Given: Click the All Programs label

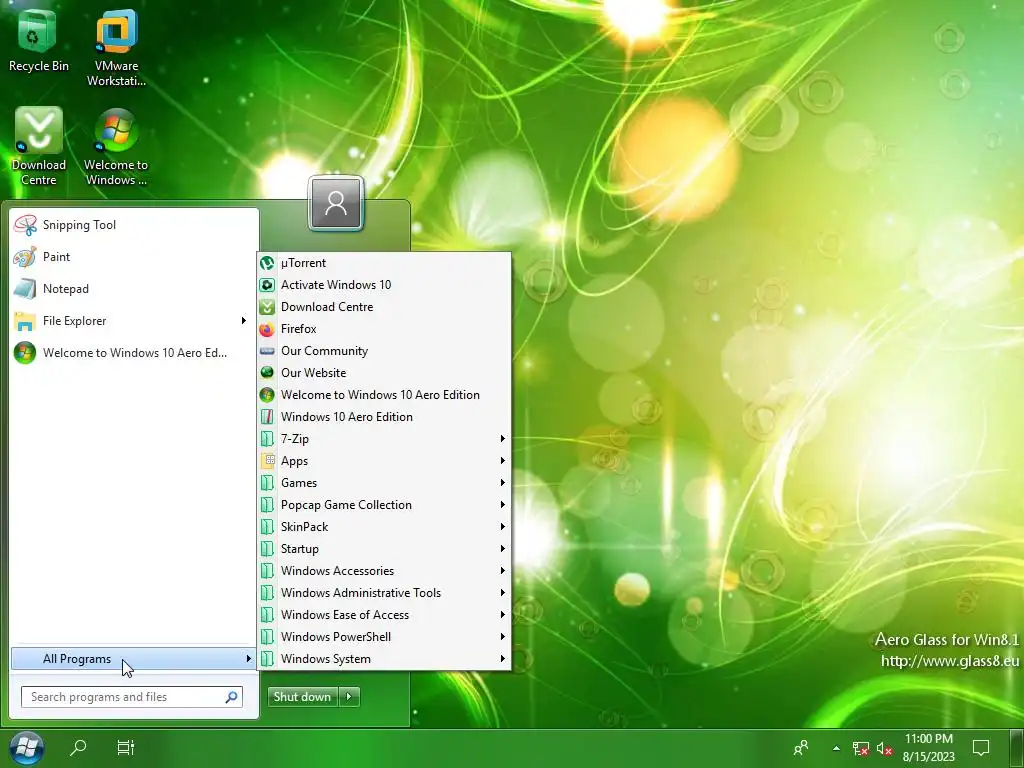Looking at the screenshot, I should coord(77,659).
